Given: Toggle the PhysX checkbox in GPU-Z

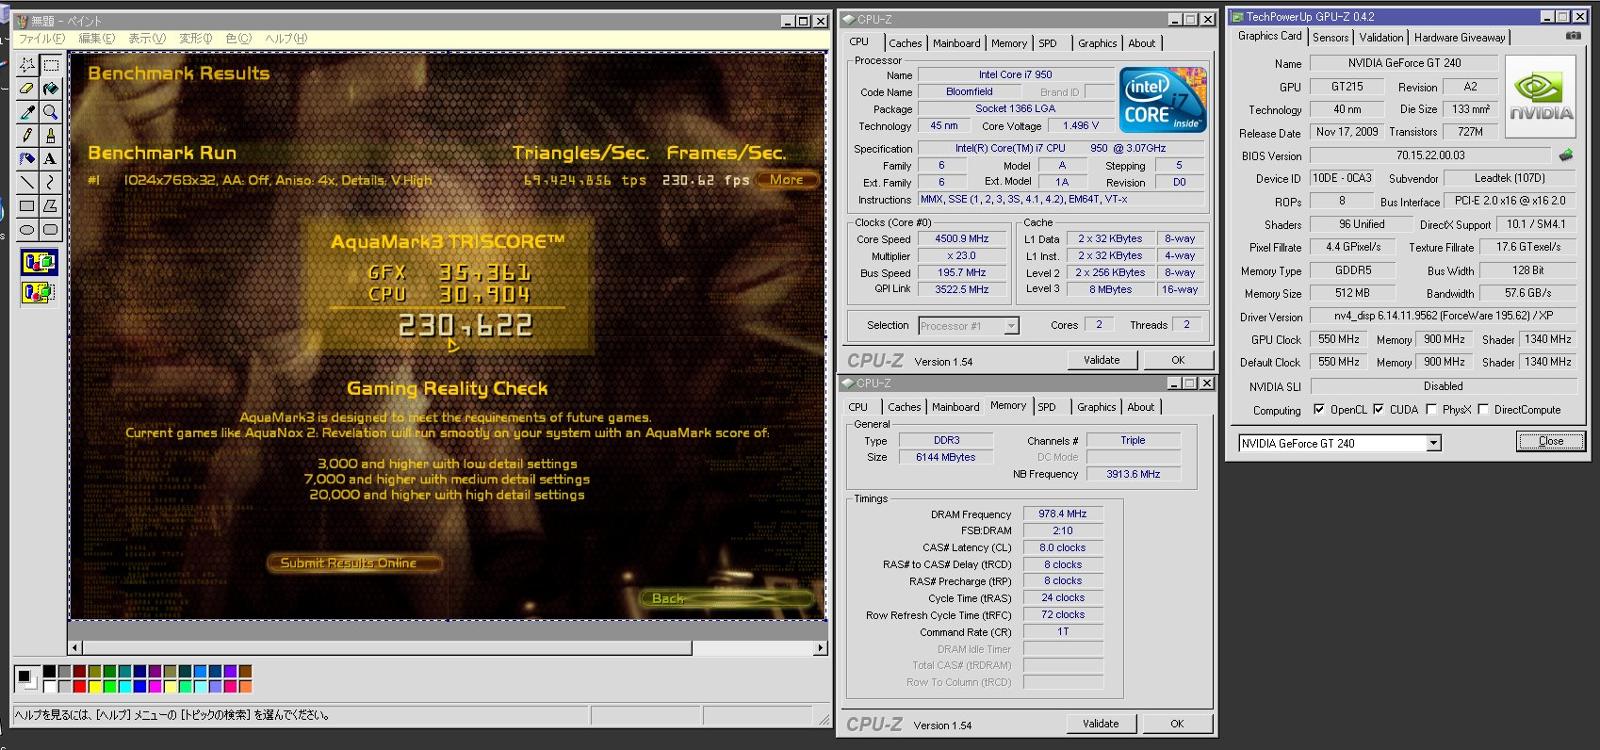Looking at the screenshot, I should pos(1432,409).
